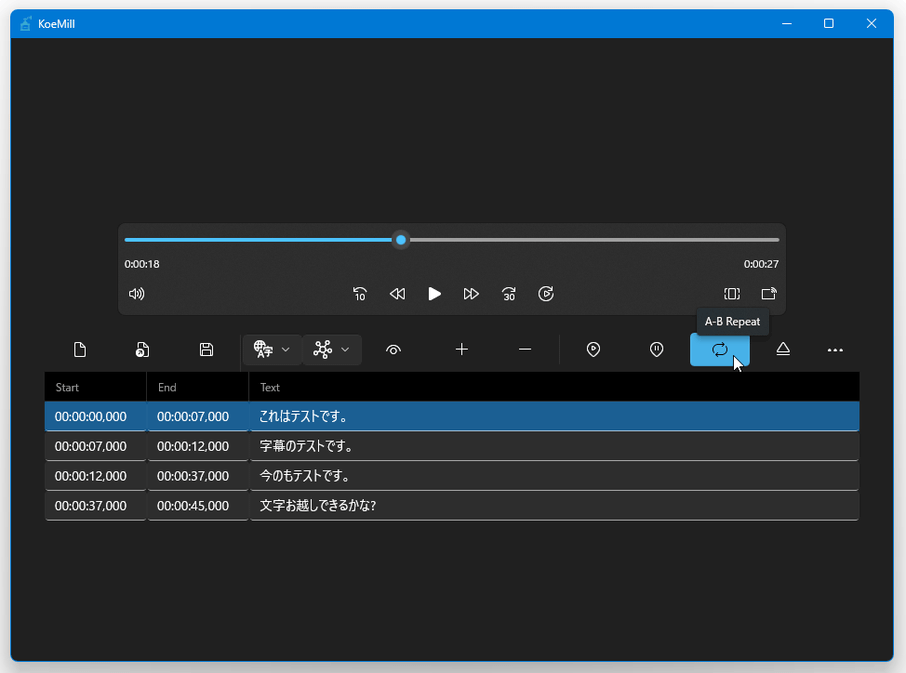The width and height of the screenshot is (906, 673).
Task: Open the three-dots more options menu
Action: pos(835,350)
